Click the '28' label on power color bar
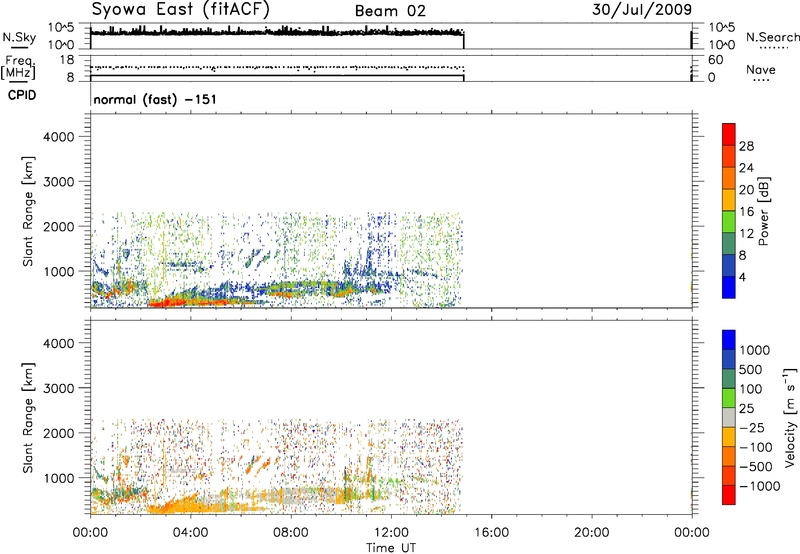The height and width of the screenshot is (554, 800). click(x=746, y=146)
